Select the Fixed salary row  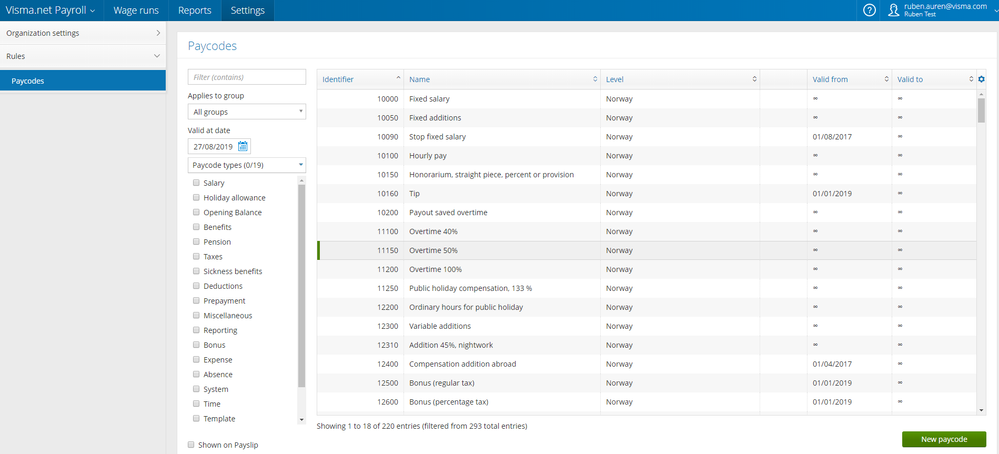click(646, 99)
